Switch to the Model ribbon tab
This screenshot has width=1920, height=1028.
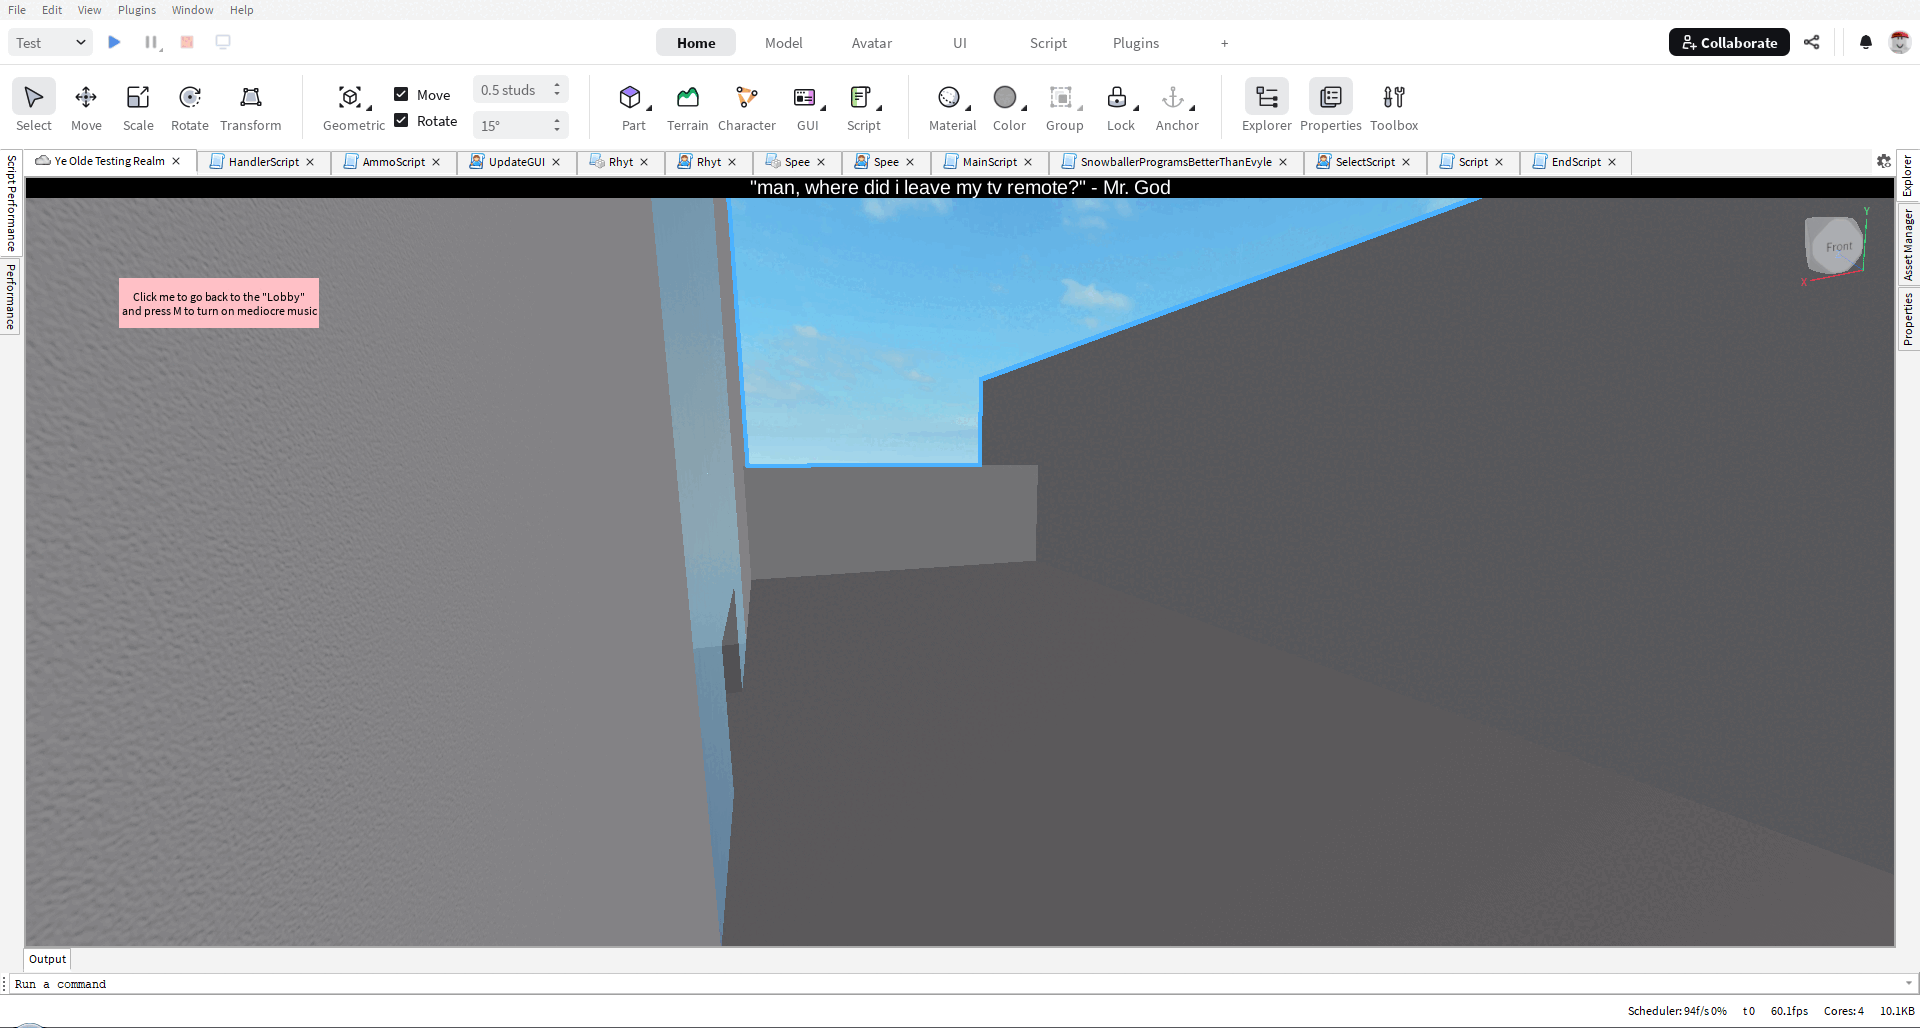click(x=783, y=43)
